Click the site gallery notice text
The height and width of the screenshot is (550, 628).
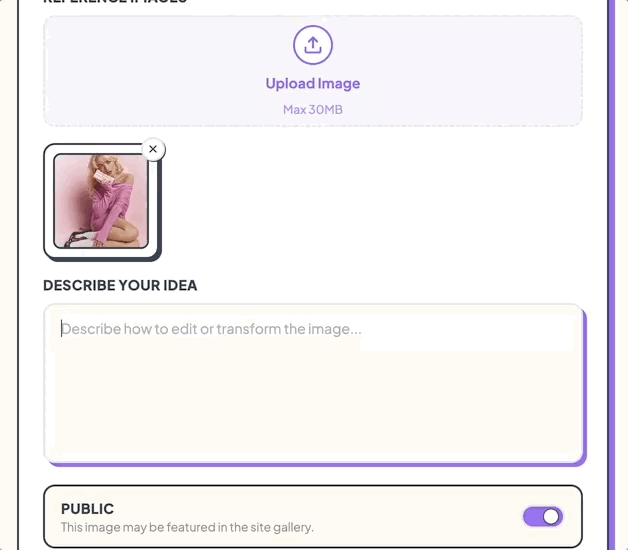coord(187,527)
